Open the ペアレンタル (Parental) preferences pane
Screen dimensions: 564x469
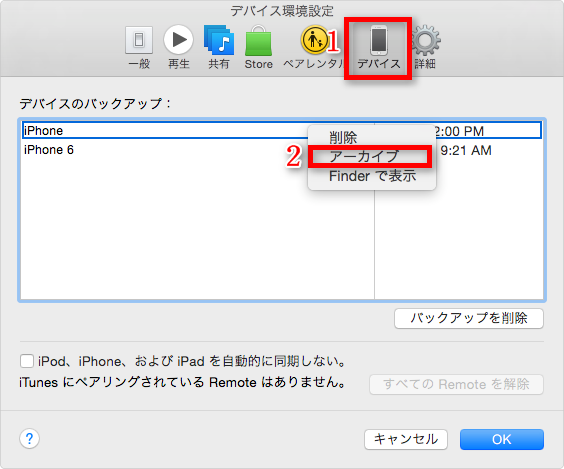[314, 47]
